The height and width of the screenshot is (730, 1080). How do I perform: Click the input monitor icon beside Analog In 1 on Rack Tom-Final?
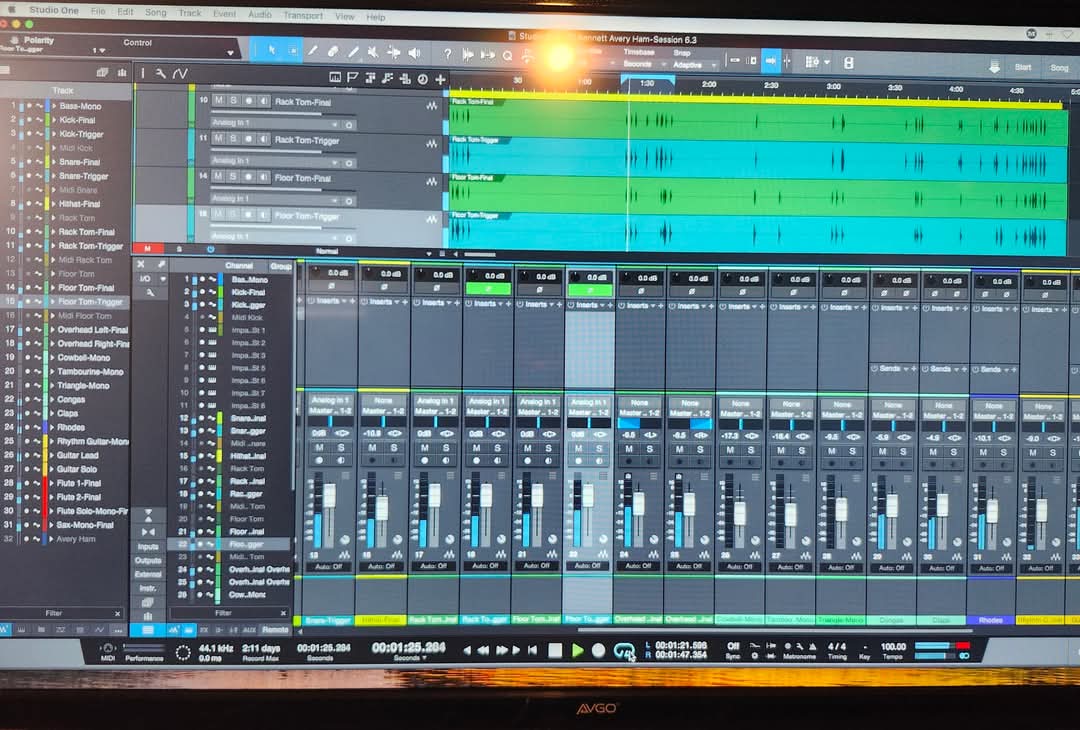[349, 125]
